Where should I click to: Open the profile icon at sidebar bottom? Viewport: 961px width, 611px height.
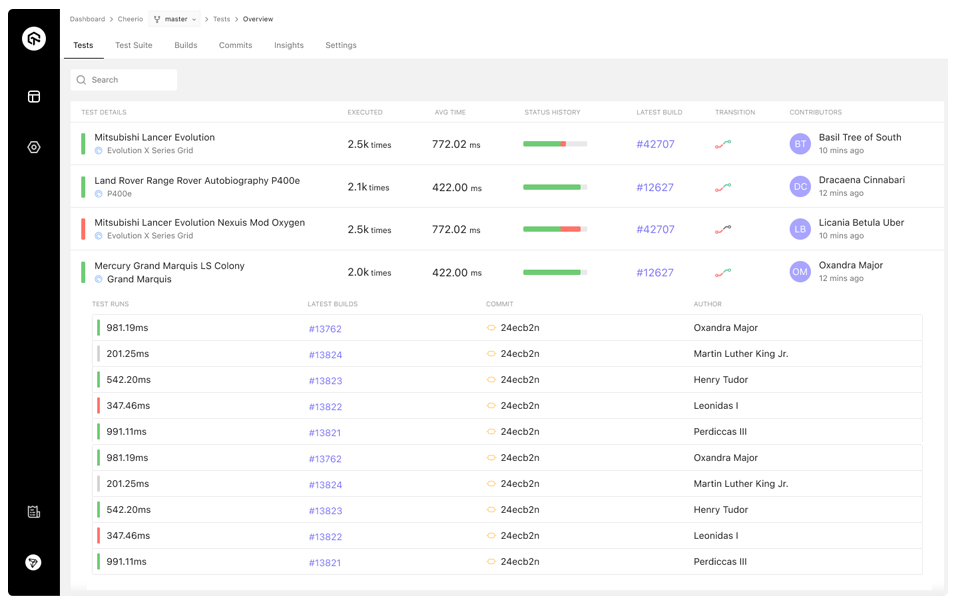click(33, 562)
